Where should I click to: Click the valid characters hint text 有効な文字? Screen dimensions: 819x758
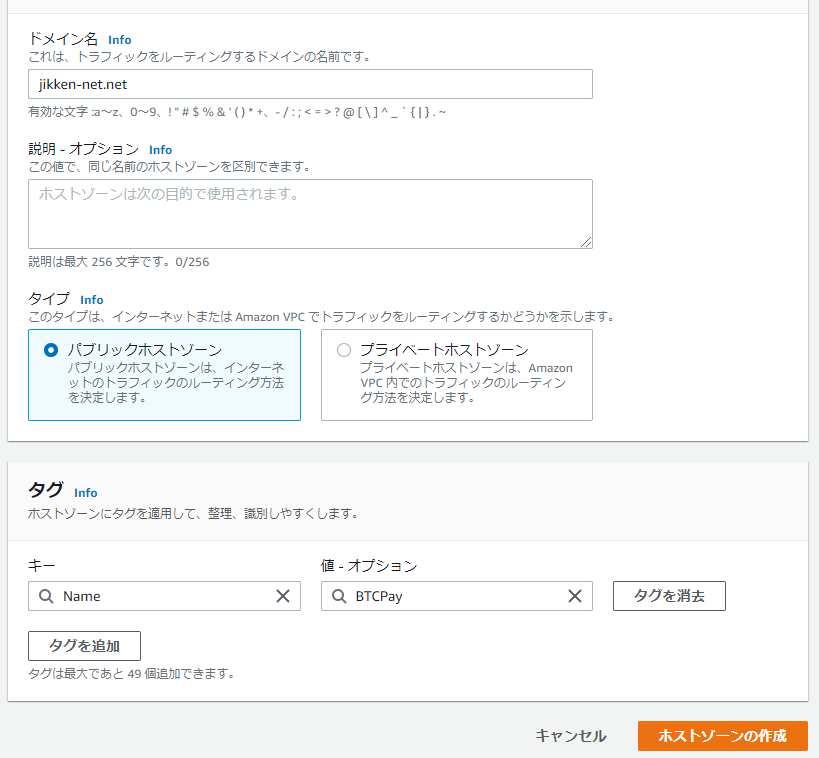(x=237, y=112)
